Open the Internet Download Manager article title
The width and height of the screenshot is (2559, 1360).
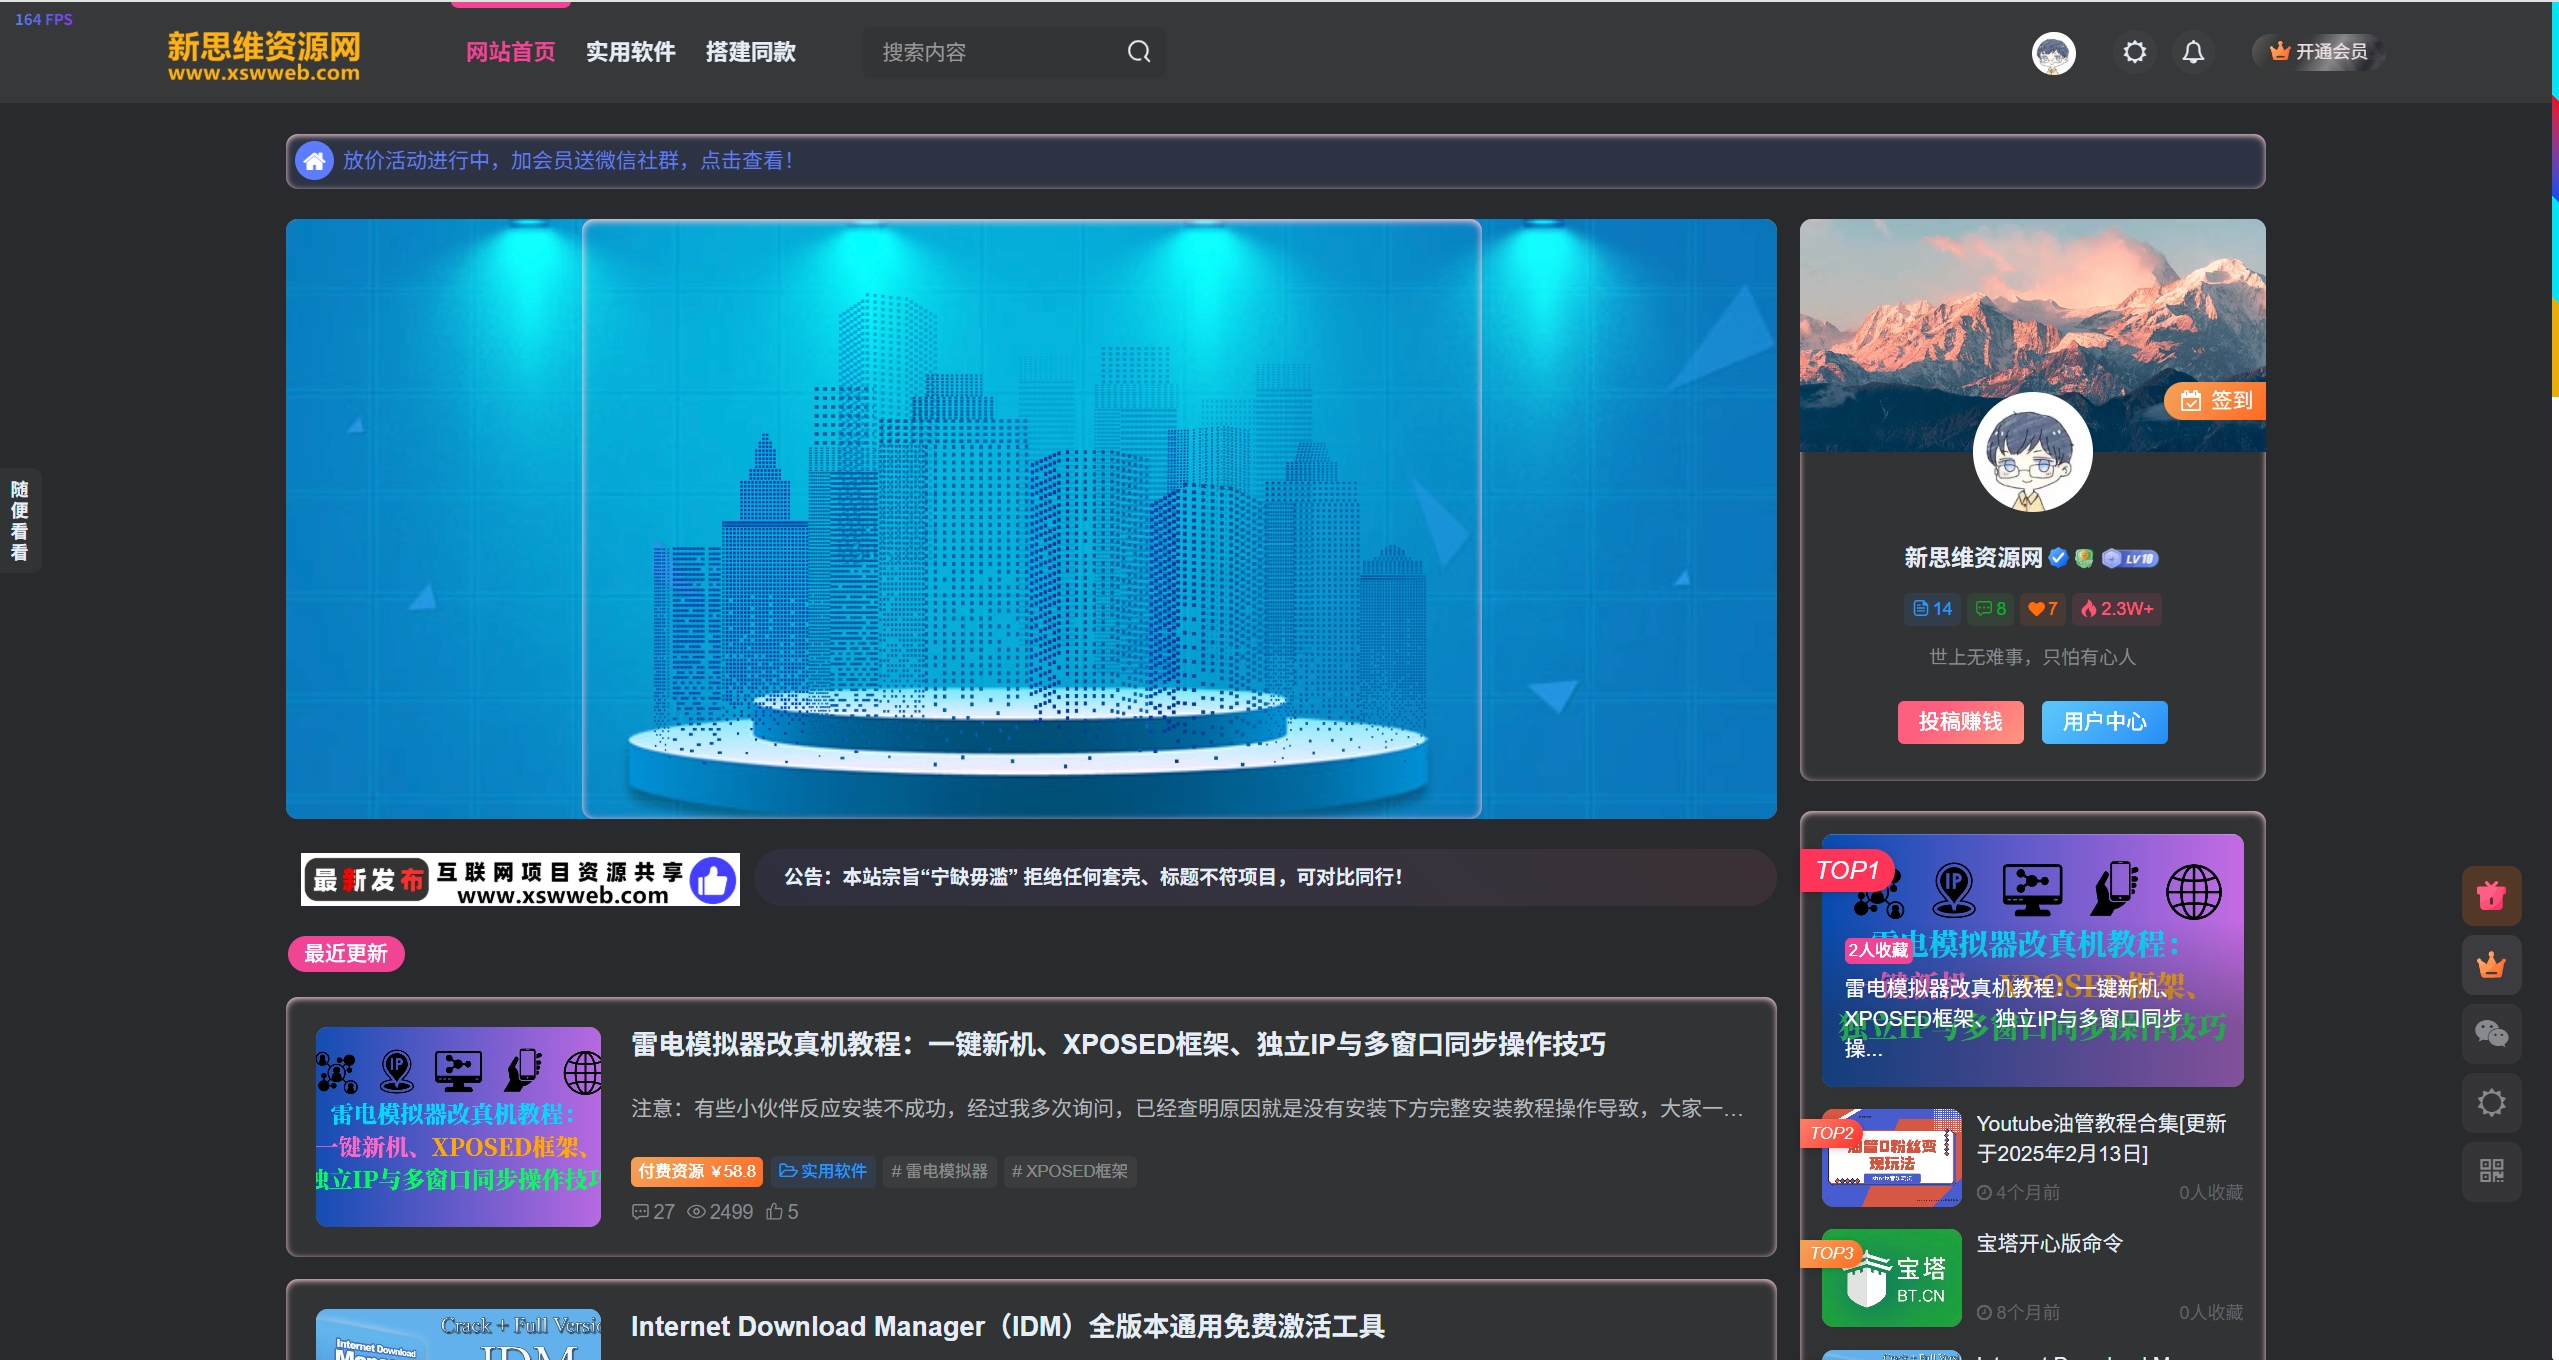pyautogui.click(x=1008, y=1327)
